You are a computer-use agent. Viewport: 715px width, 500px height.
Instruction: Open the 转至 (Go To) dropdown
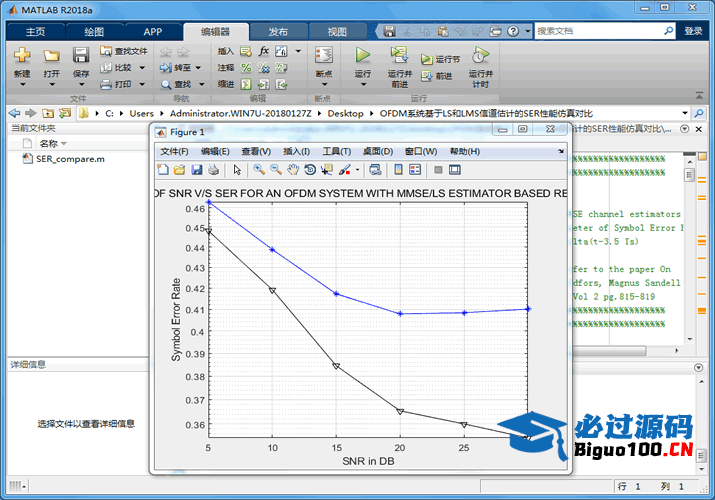tap(198, 67)
